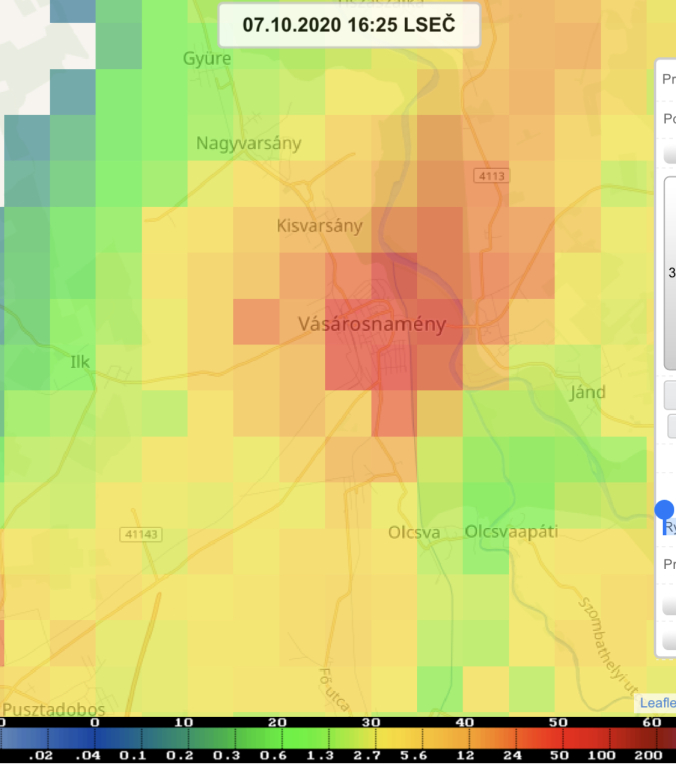Viewport: 676px width, 768px height.
Task: Click the Olcsva place label
Action: (414, 532)
